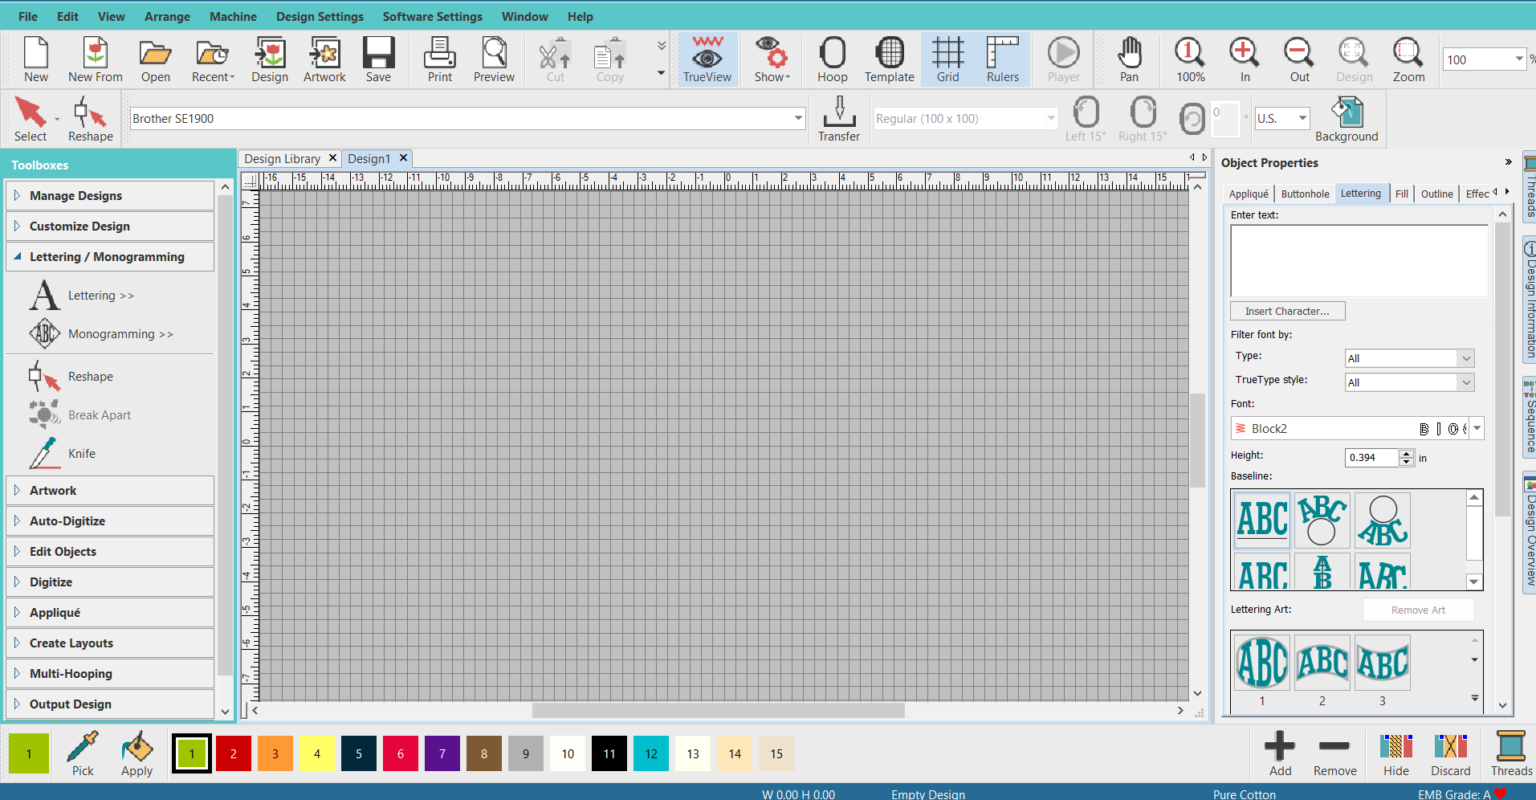Enable TrueView display mode
The width and height of the screenshot is (1536, 800).
[x=707, y=58]
